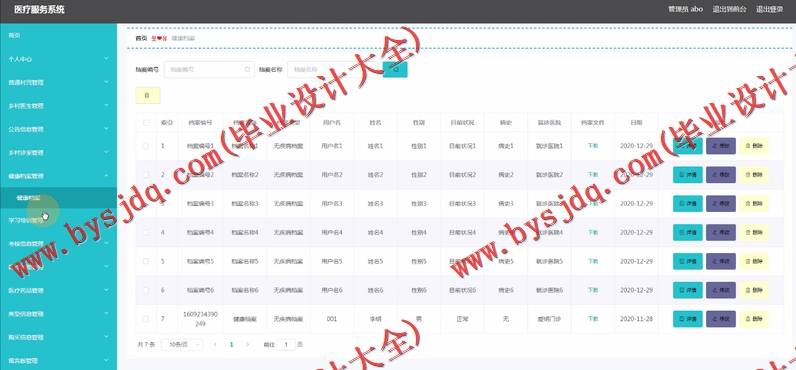Delete row index 3 with 删除
The image size is (796, 370).
click(754, 204)
